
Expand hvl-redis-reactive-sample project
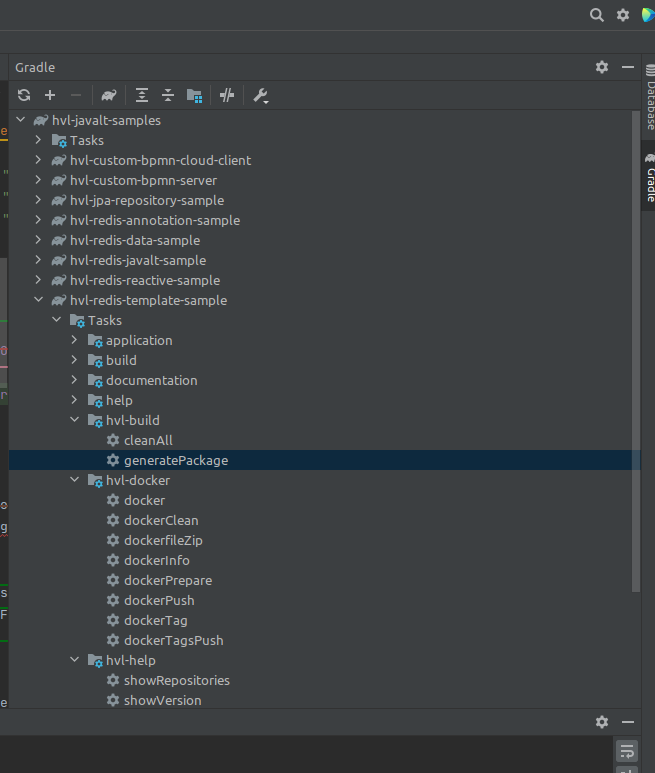38,280
